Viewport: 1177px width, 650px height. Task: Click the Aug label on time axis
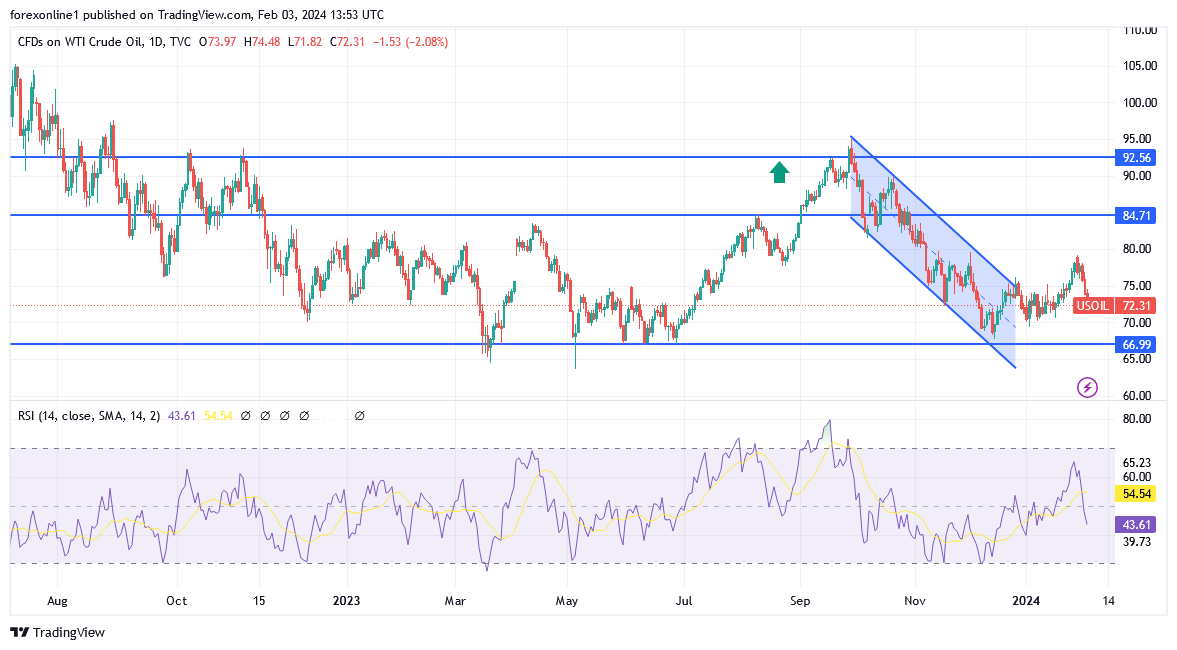coord(57,600)
